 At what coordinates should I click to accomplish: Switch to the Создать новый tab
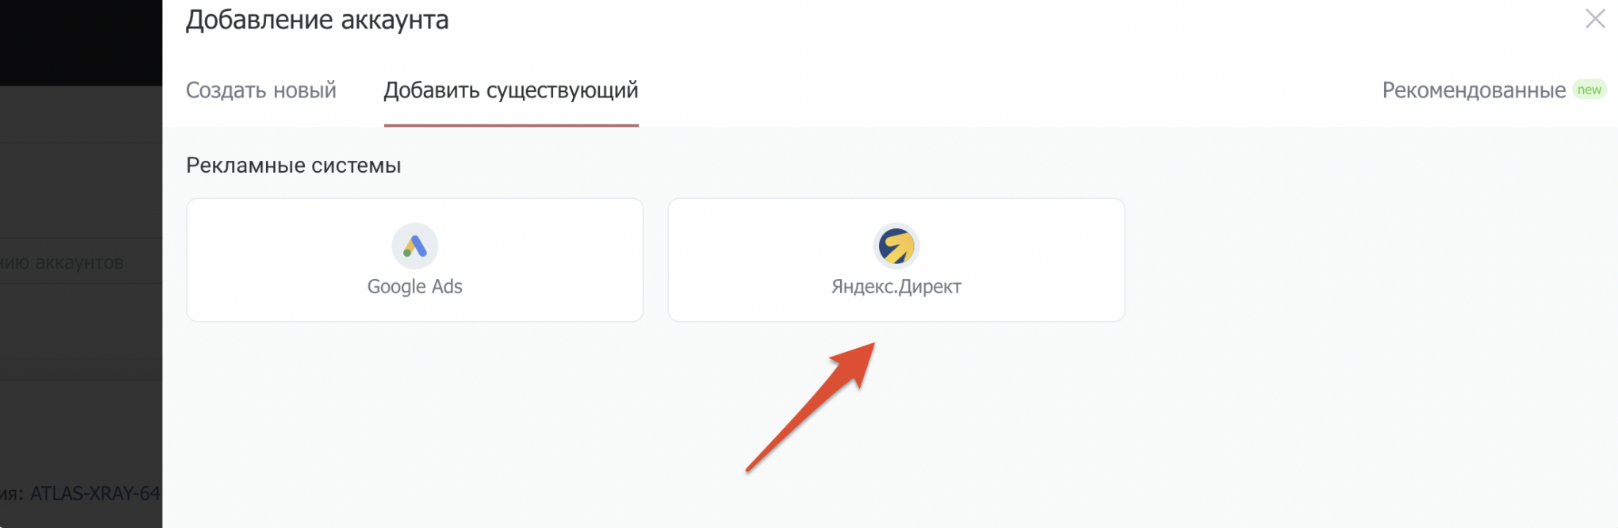tap(261, 90)
